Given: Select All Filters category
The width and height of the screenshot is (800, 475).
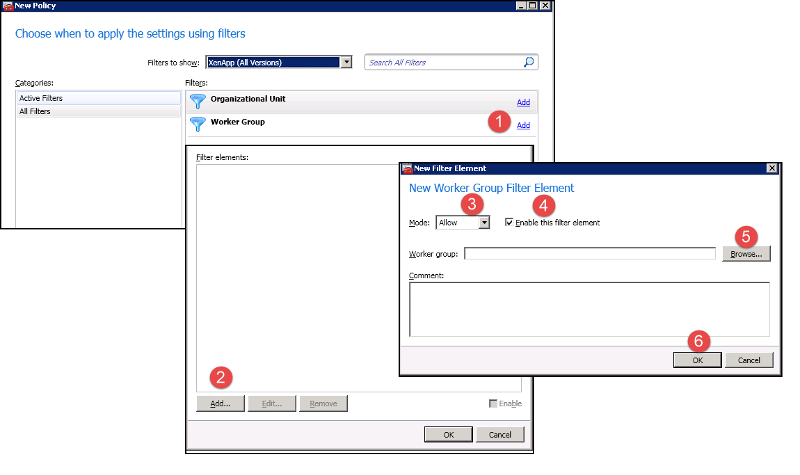Looking at the screenshot, I should click(98, 111).
